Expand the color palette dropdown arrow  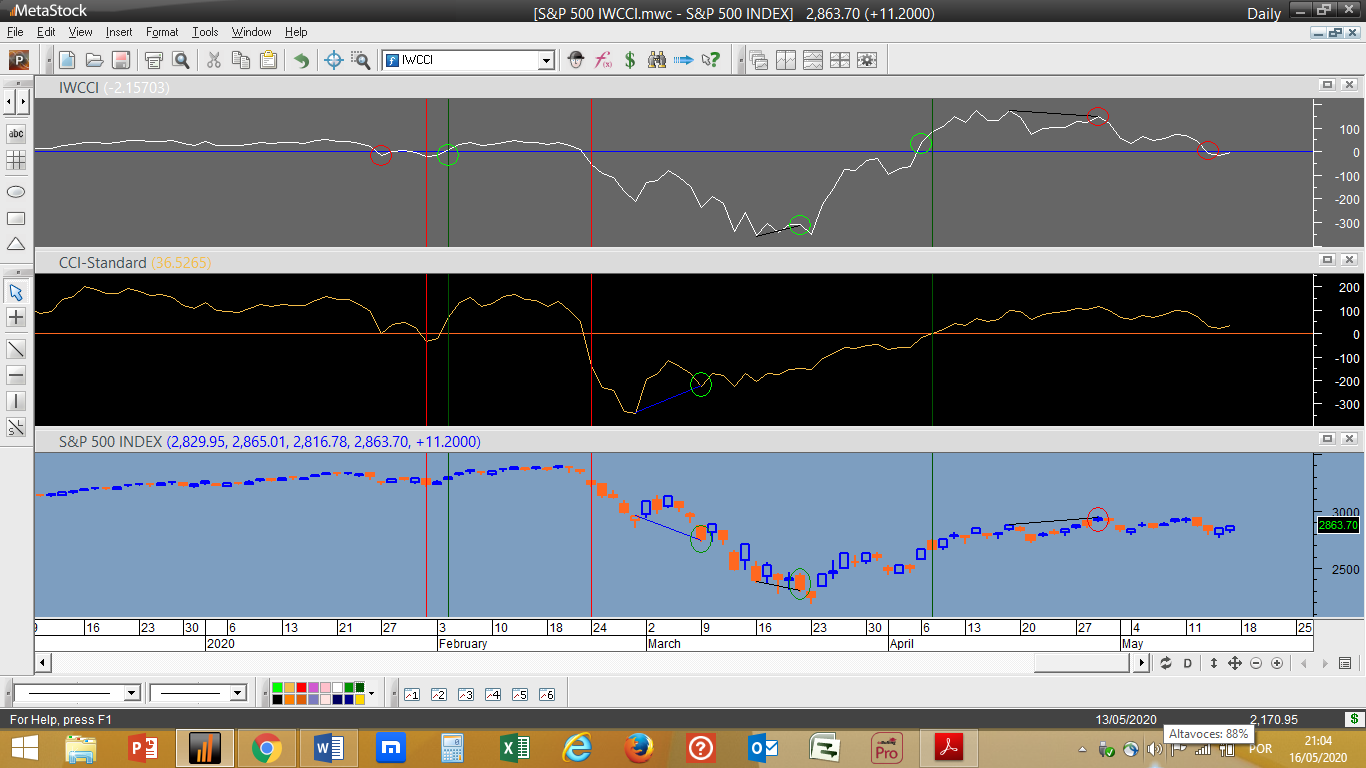[371, 693]
